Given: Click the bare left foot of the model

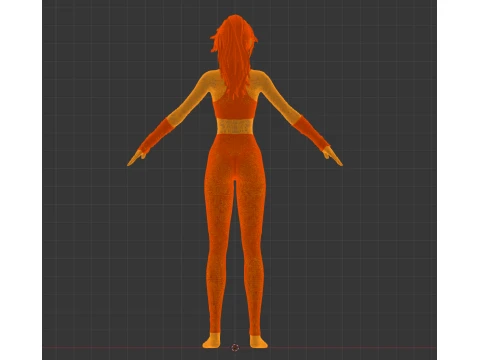Looking at the screenshot, I should click(212, 341).
